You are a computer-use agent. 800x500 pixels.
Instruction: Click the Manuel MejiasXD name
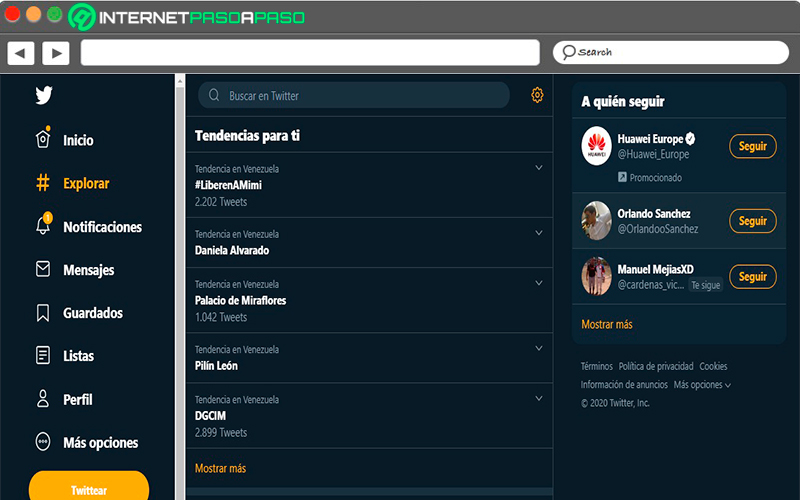656,269
